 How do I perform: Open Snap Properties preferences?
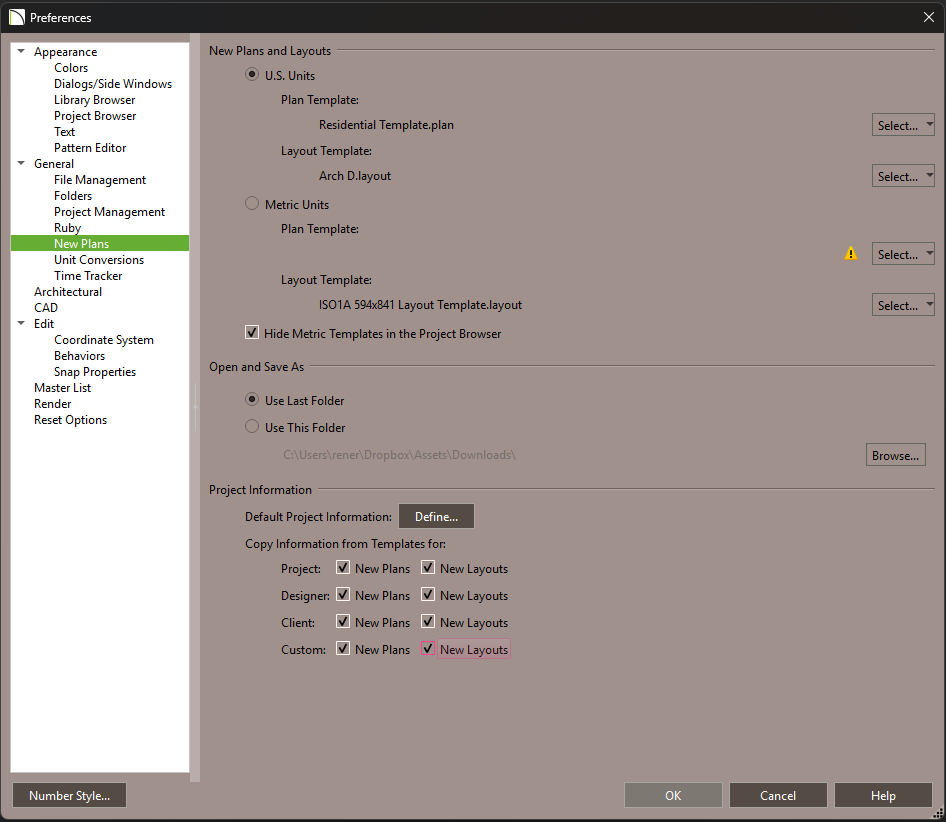pyautogui.click(x=95, y=372)
